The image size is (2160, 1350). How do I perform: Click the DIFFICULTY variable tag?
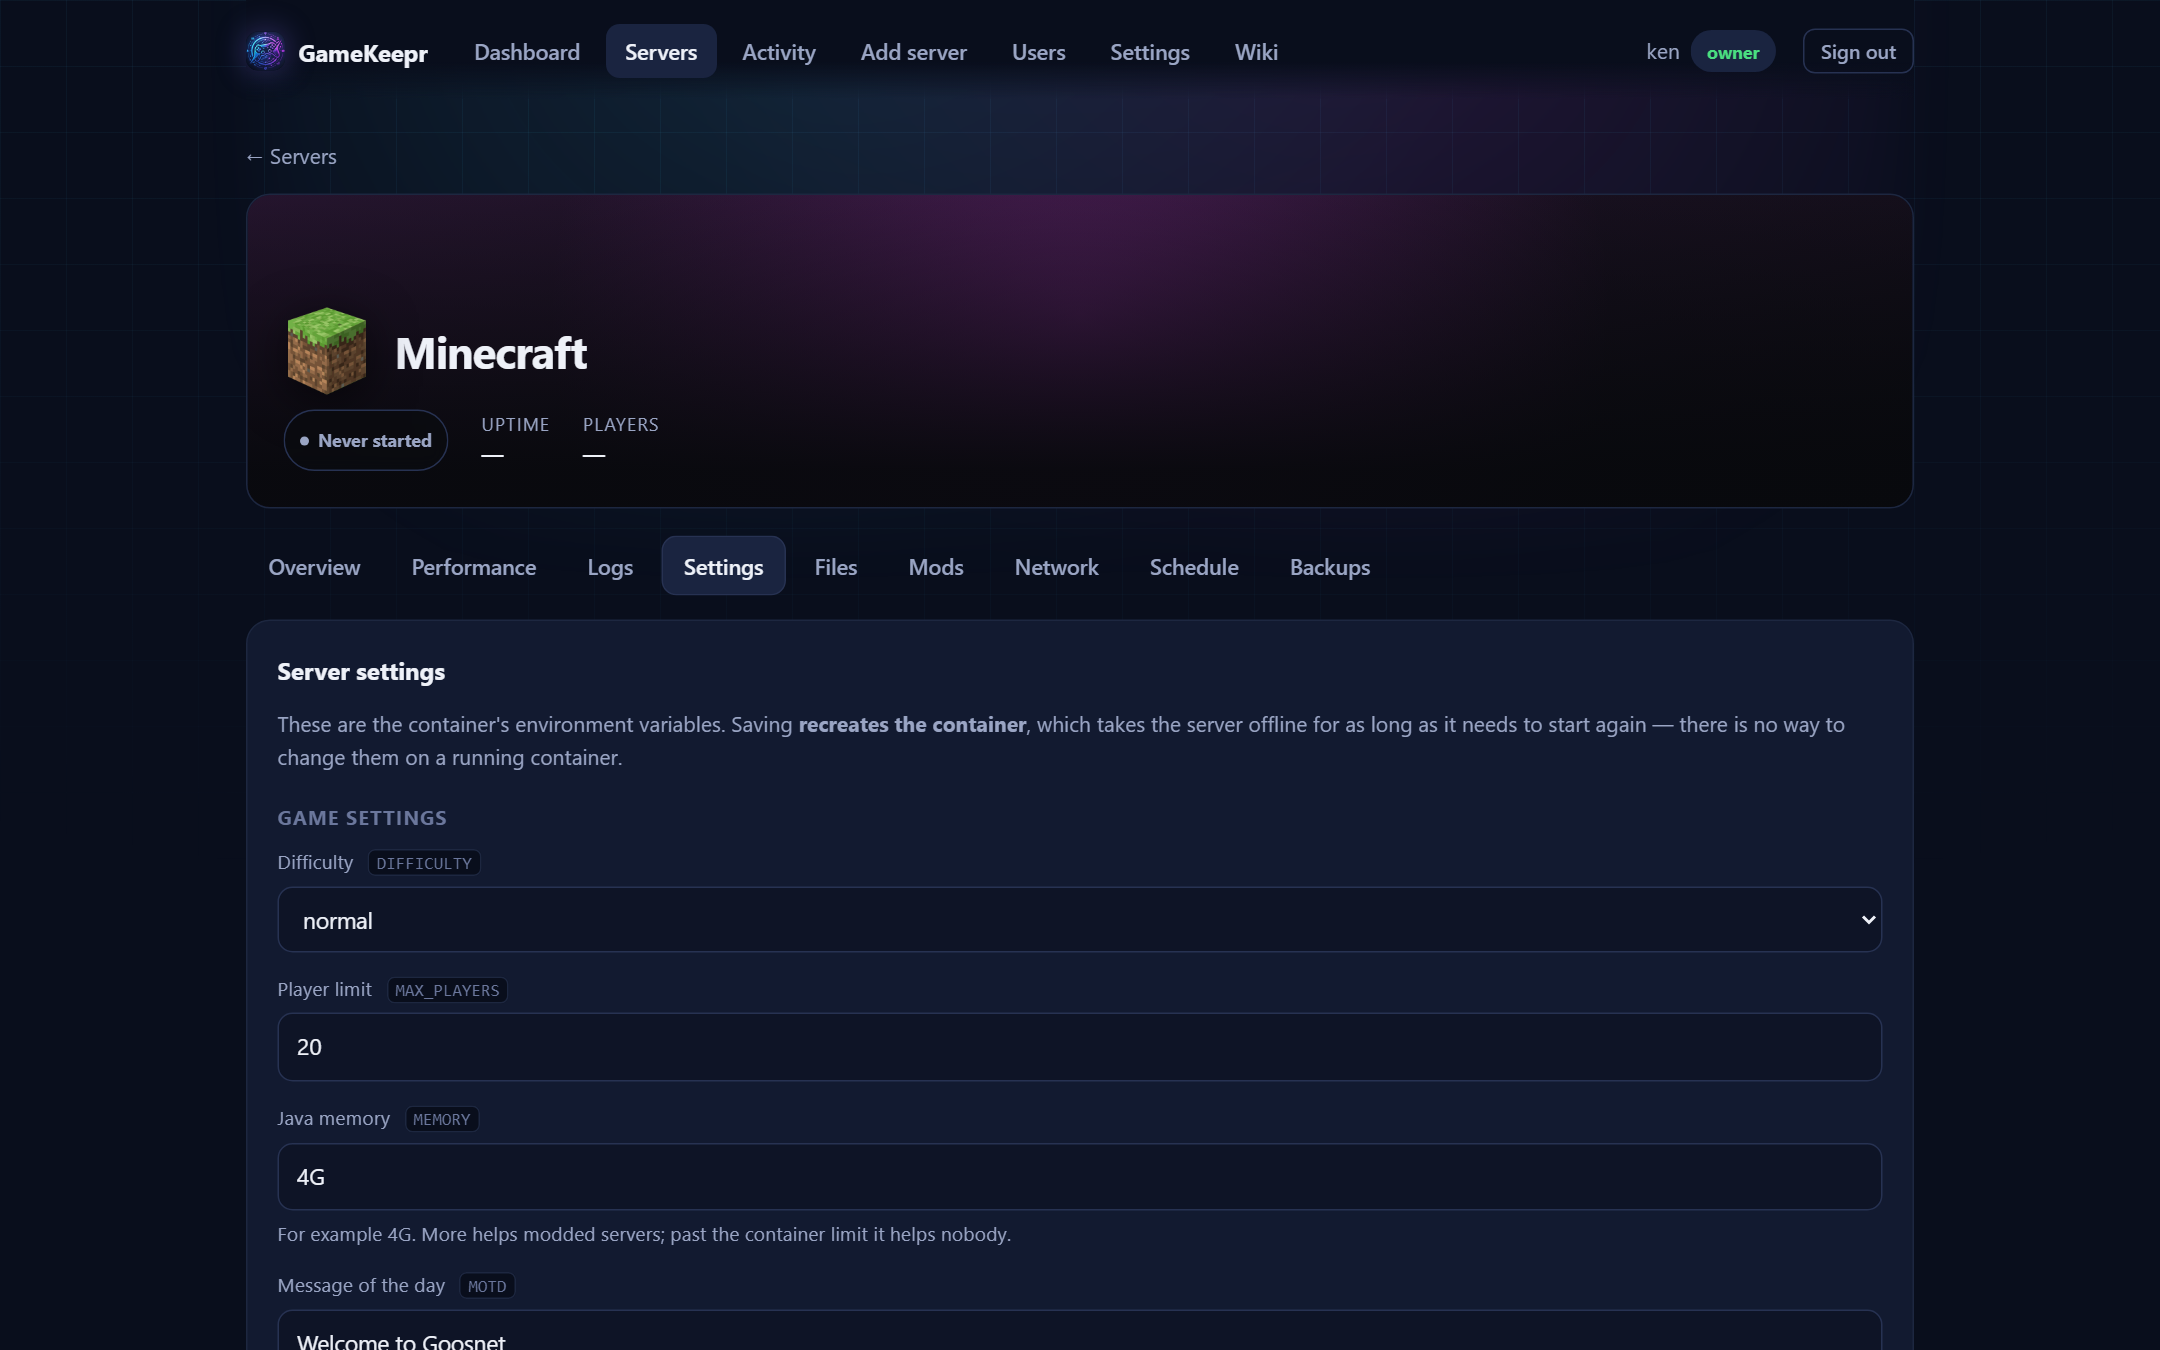[424, 863]
